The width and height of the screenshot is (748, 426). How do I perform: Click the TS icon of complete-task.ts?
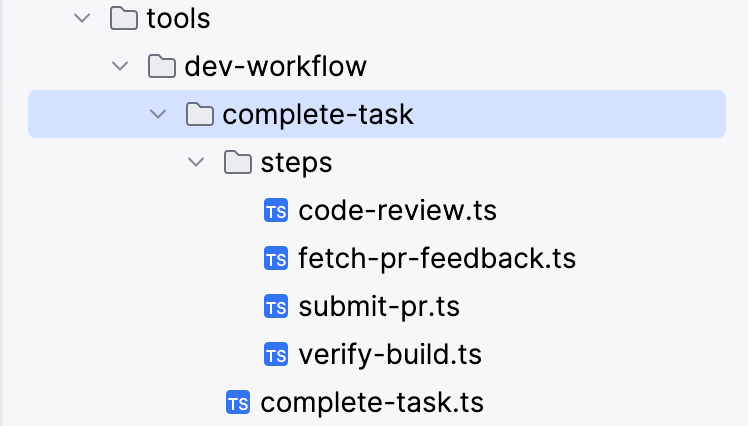(238, 403)
